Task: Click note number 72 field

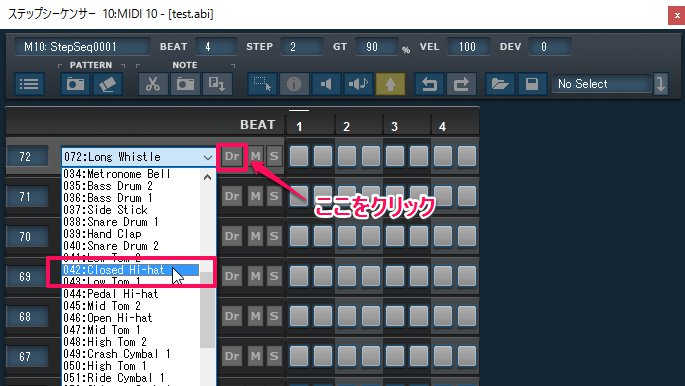Action: point(27,156)
